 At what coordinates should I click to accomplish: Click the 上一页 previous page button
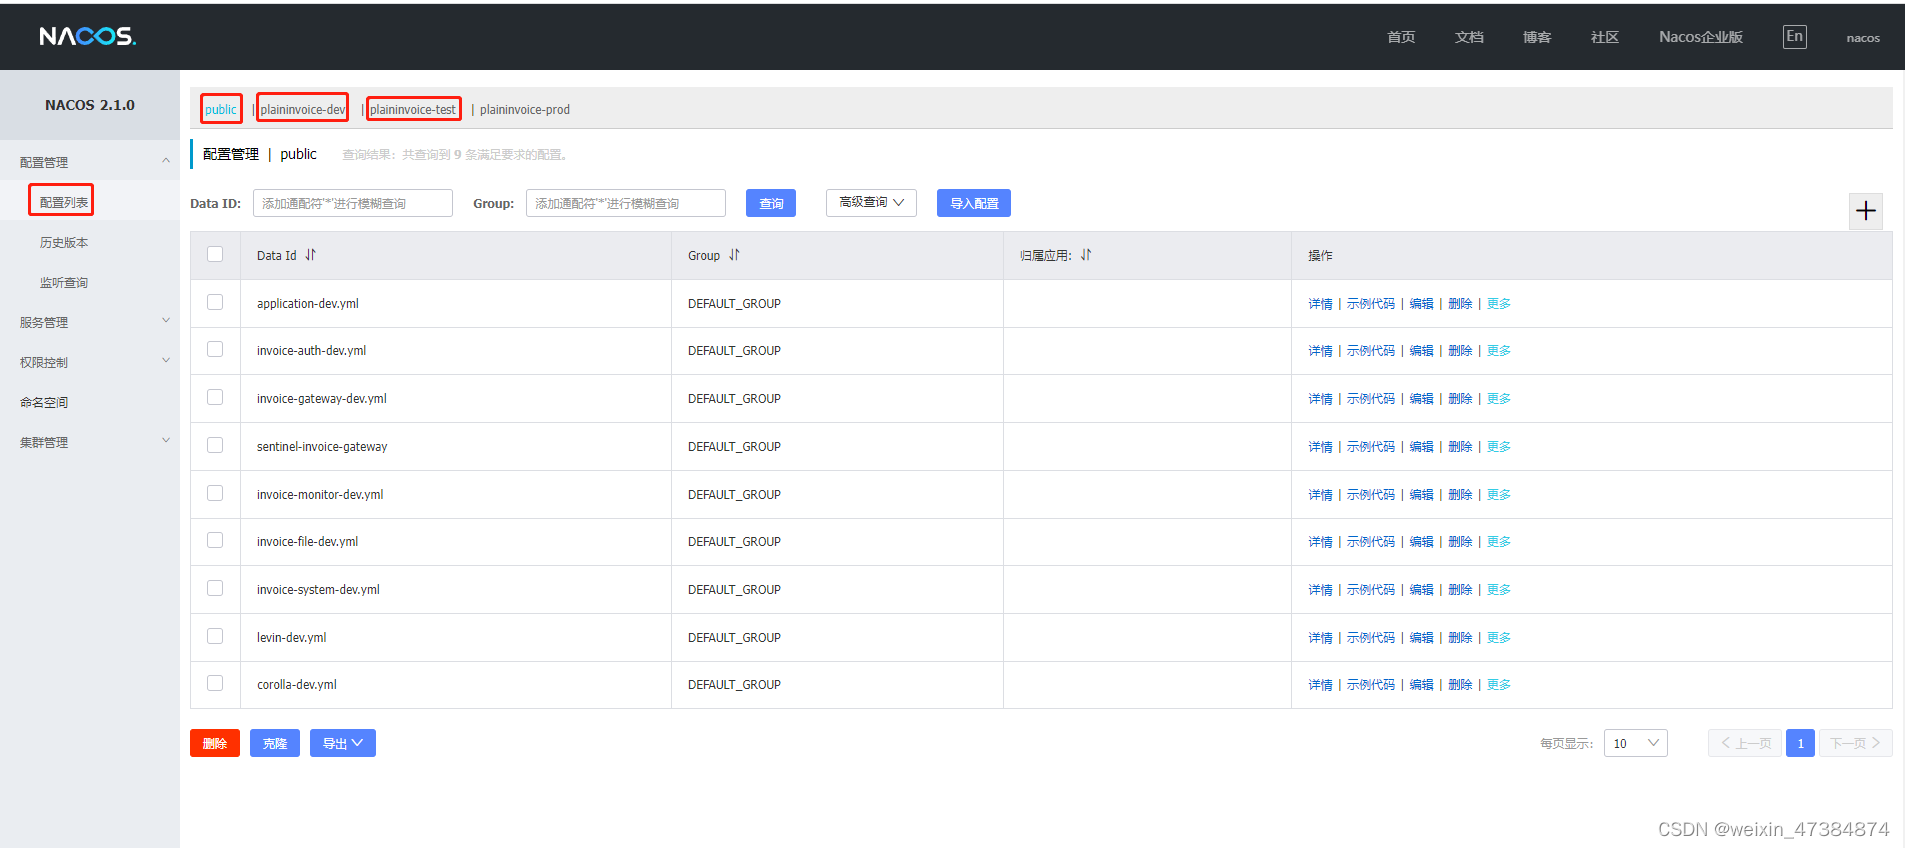[1745, 743]
